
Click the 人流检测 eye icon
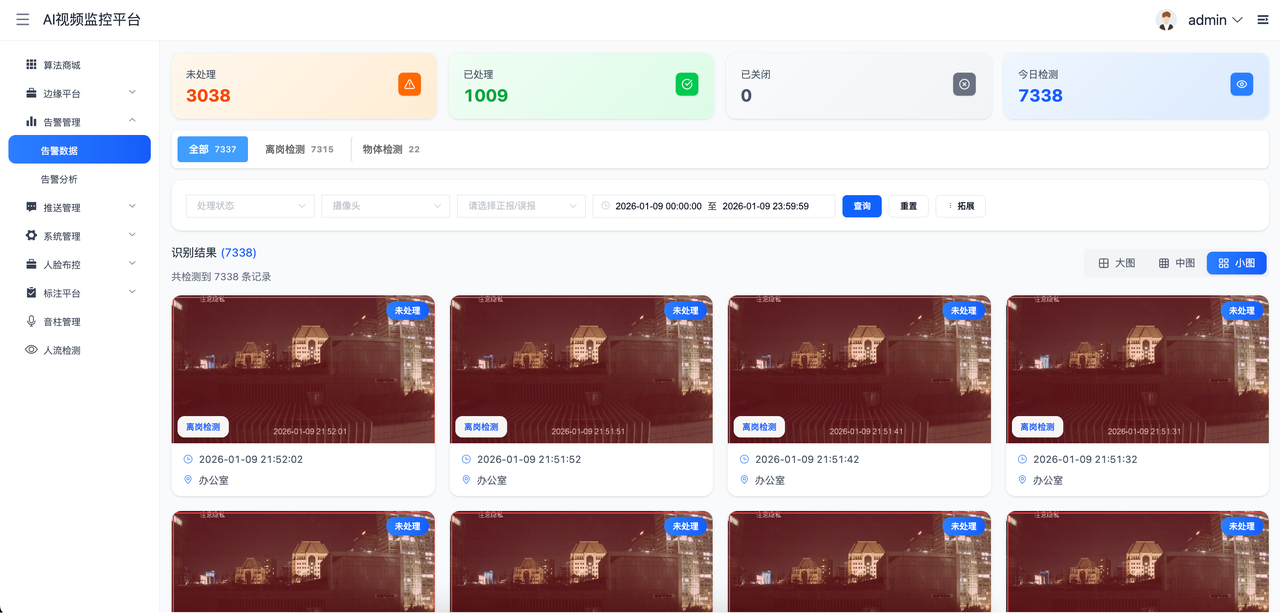(x=31, y=350)
